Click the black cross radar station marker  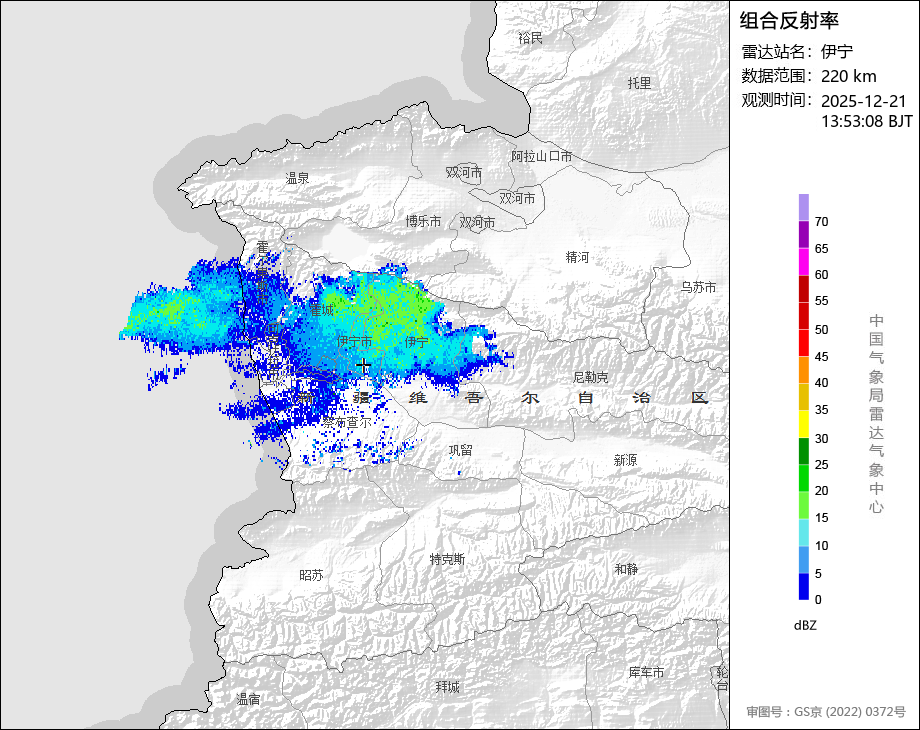pos(364,366)
